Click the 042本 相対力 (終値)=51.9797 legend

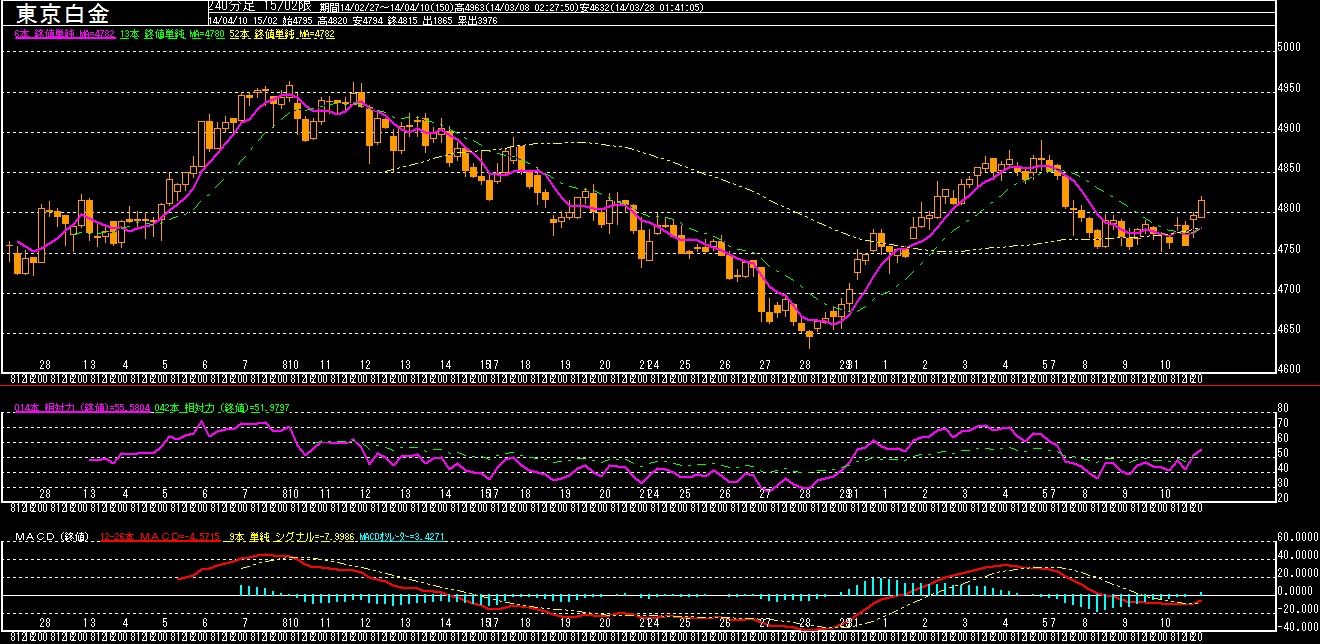[221, 407]
